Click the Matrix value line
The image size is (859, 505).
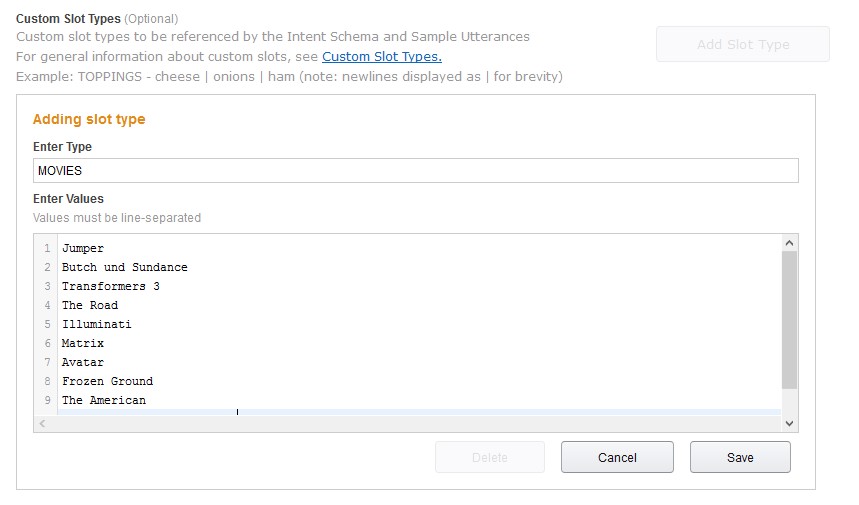83,343
